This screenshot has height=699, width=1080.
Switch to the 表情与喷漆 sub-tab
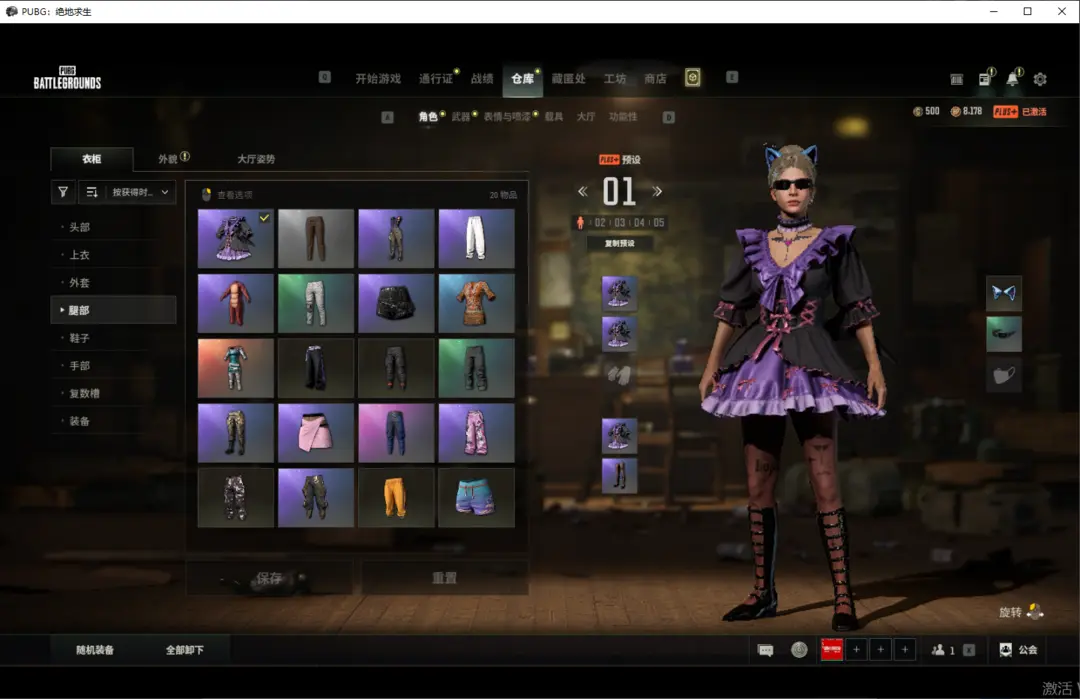click(507, 116)
